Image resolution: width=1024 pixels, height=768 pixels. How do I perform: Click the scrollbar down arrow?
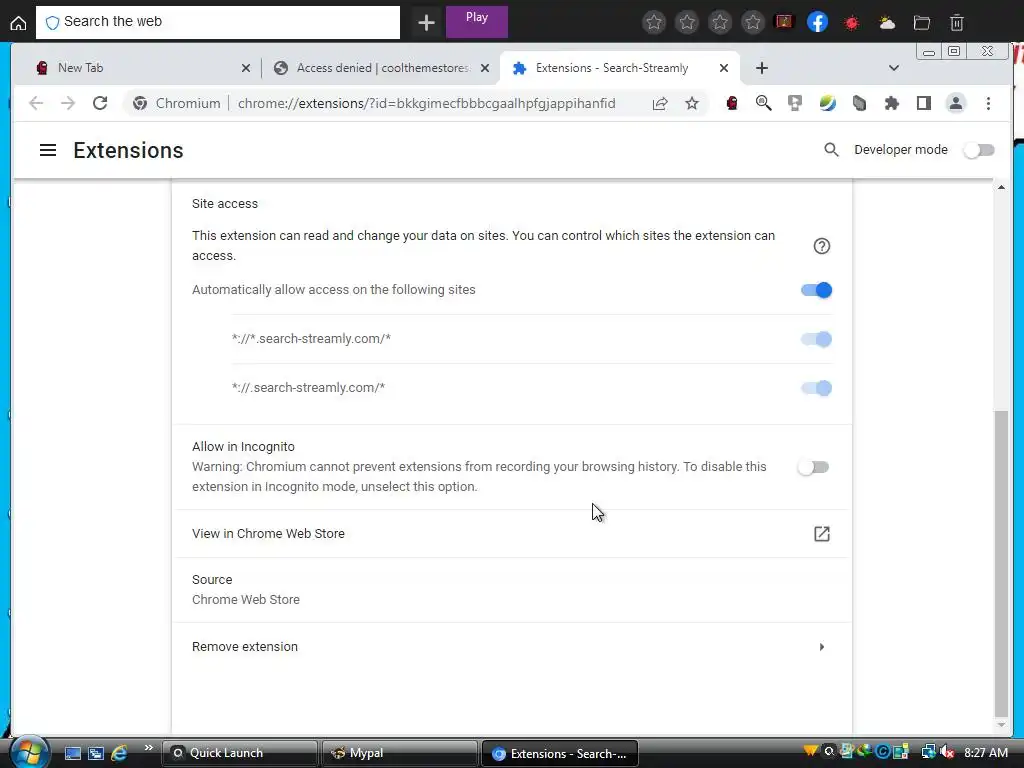[x=1000, y=724]
